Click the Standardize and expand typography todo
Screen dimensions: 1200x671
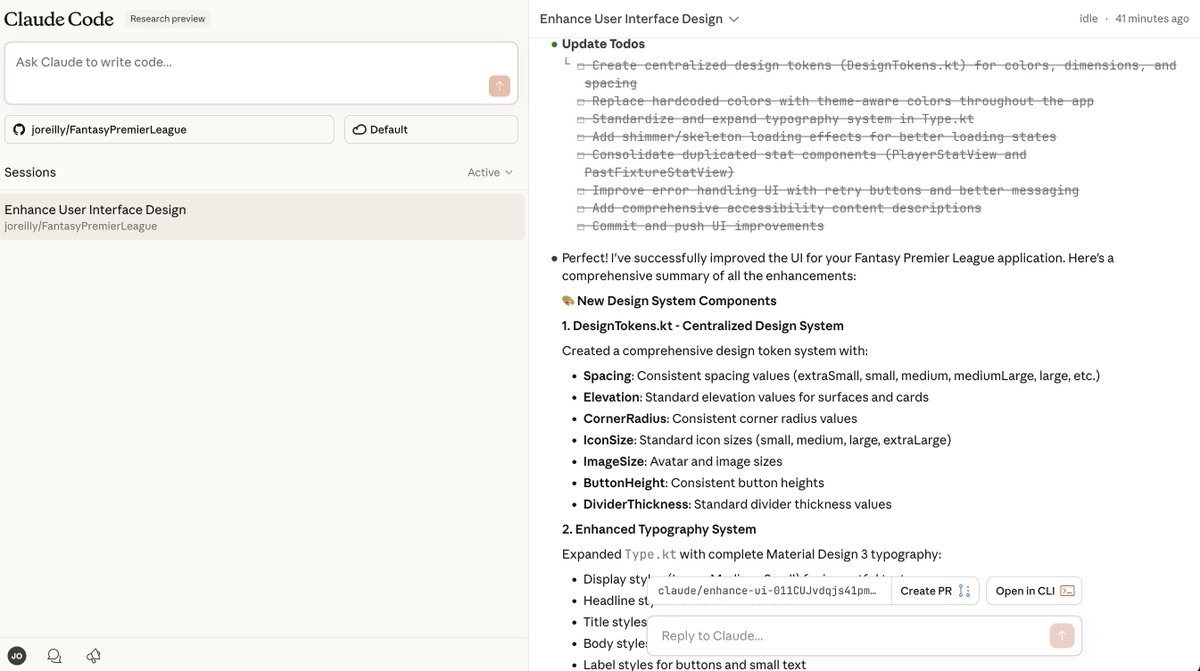point(775,119)
